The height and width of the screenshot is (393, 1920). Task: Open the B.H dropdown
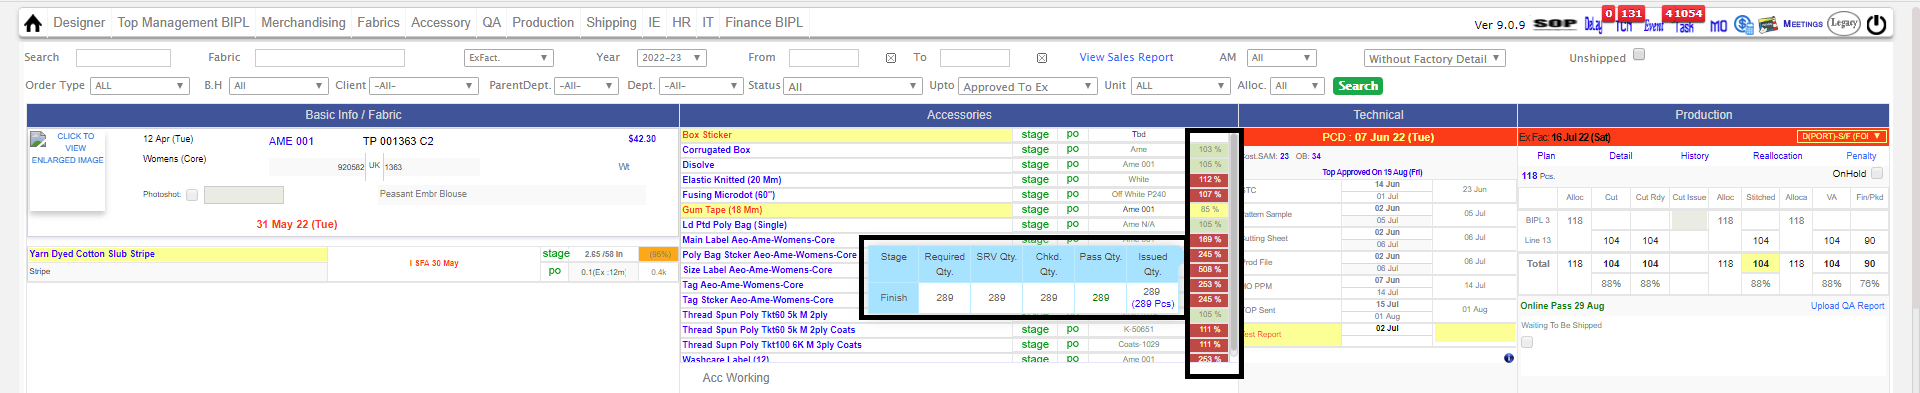tap(278, 86)
